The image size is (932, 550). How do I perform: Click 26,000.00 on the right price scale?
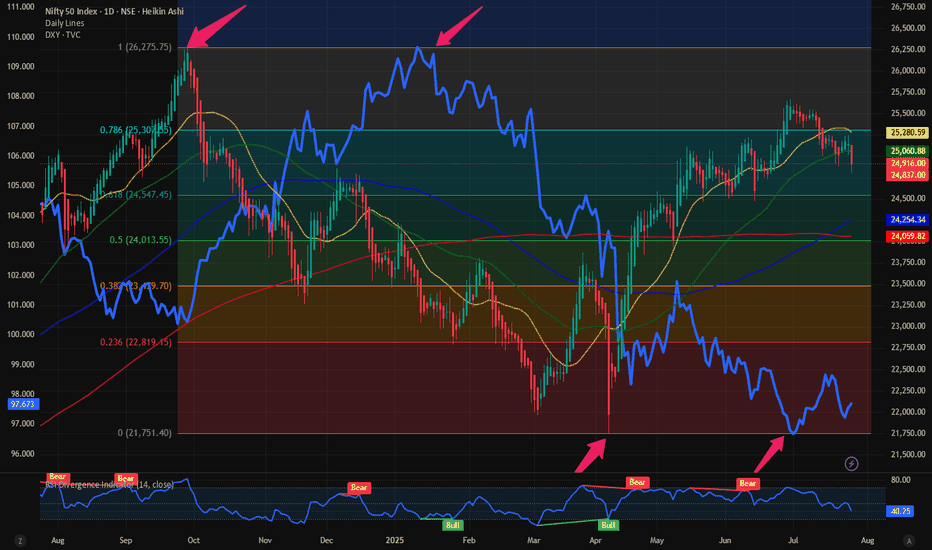908,71
